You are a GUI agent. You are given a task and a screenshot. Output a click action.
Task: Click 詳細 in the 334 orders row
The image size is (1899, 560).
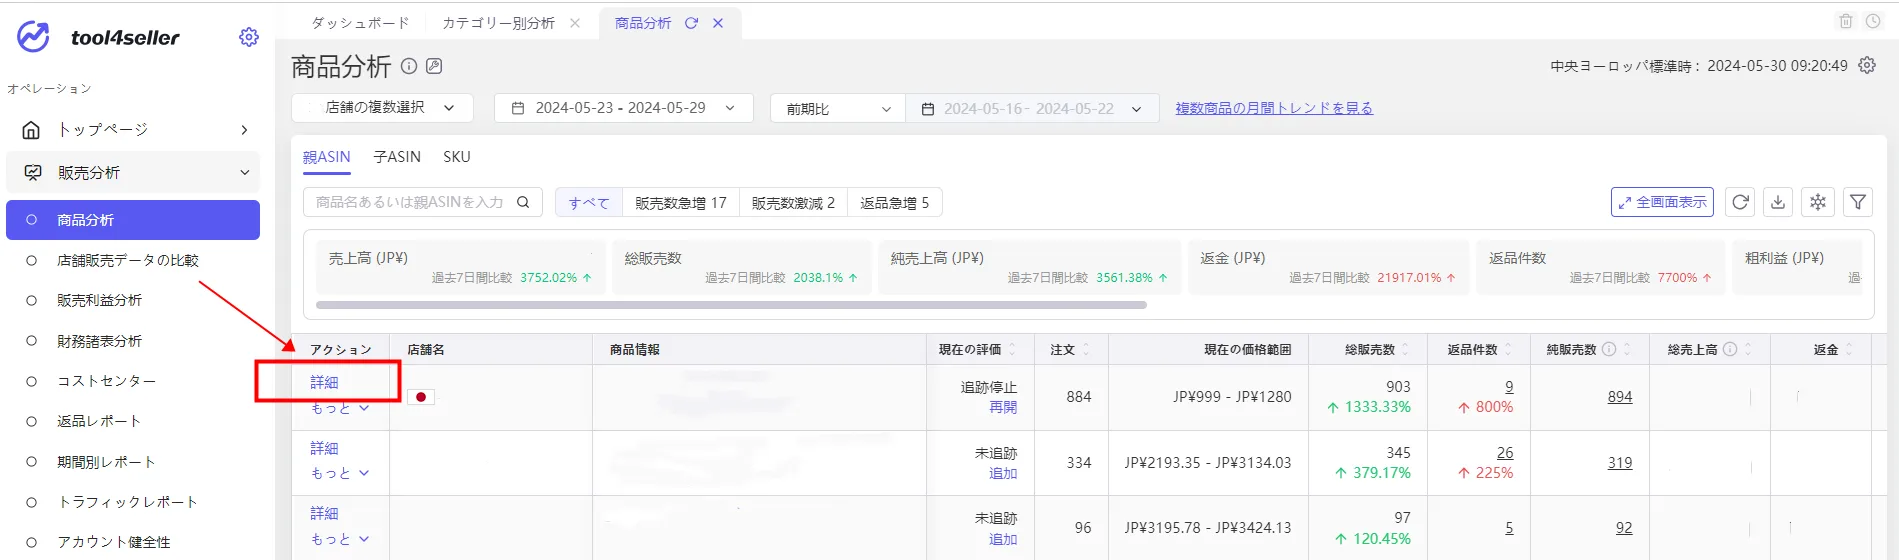point(324,448)
